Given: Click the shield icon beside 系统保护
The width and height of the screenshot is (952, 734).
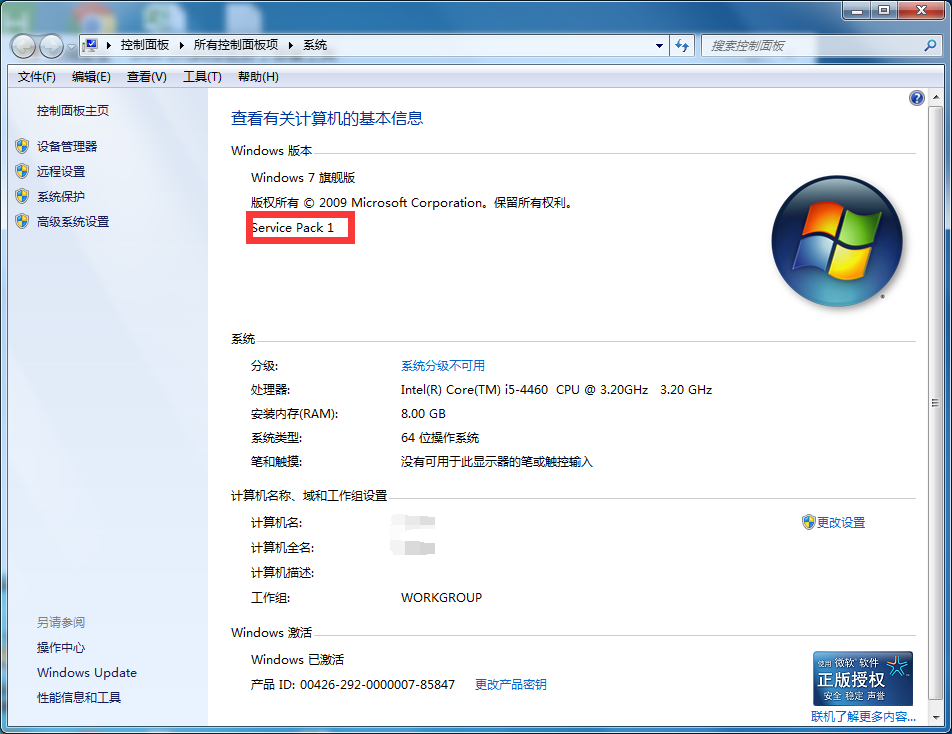Looking at the screenshot, I should pyautogui.click(x=22, y=196).
